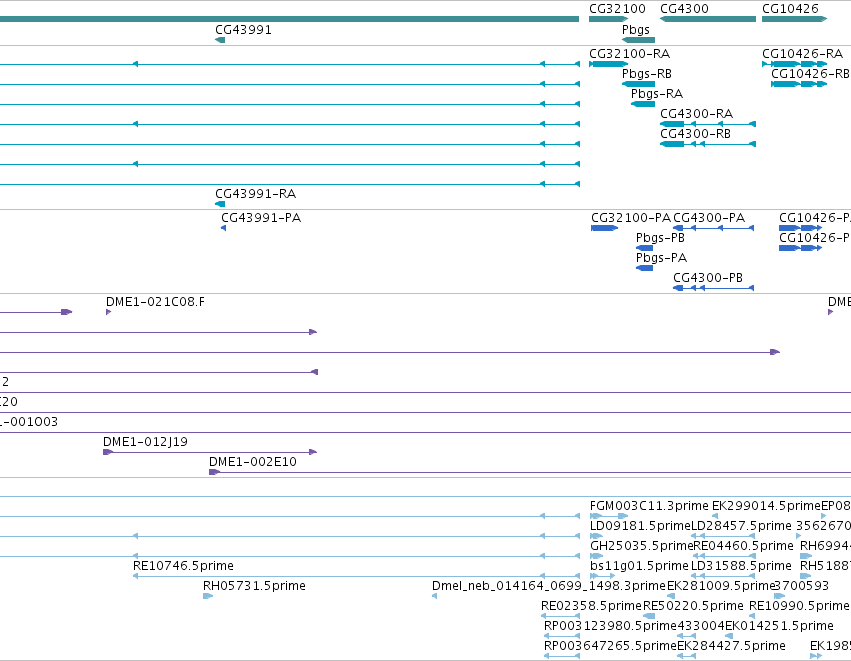Click the EK284427.5prime EST

pos(687,656)
